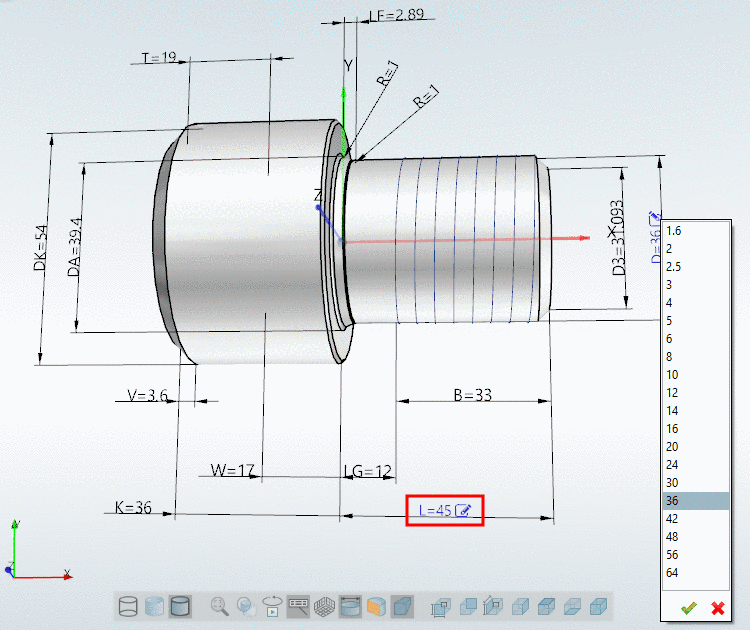Choose 2 from the diameter list
750x630 pixels.
coord(696,249)
